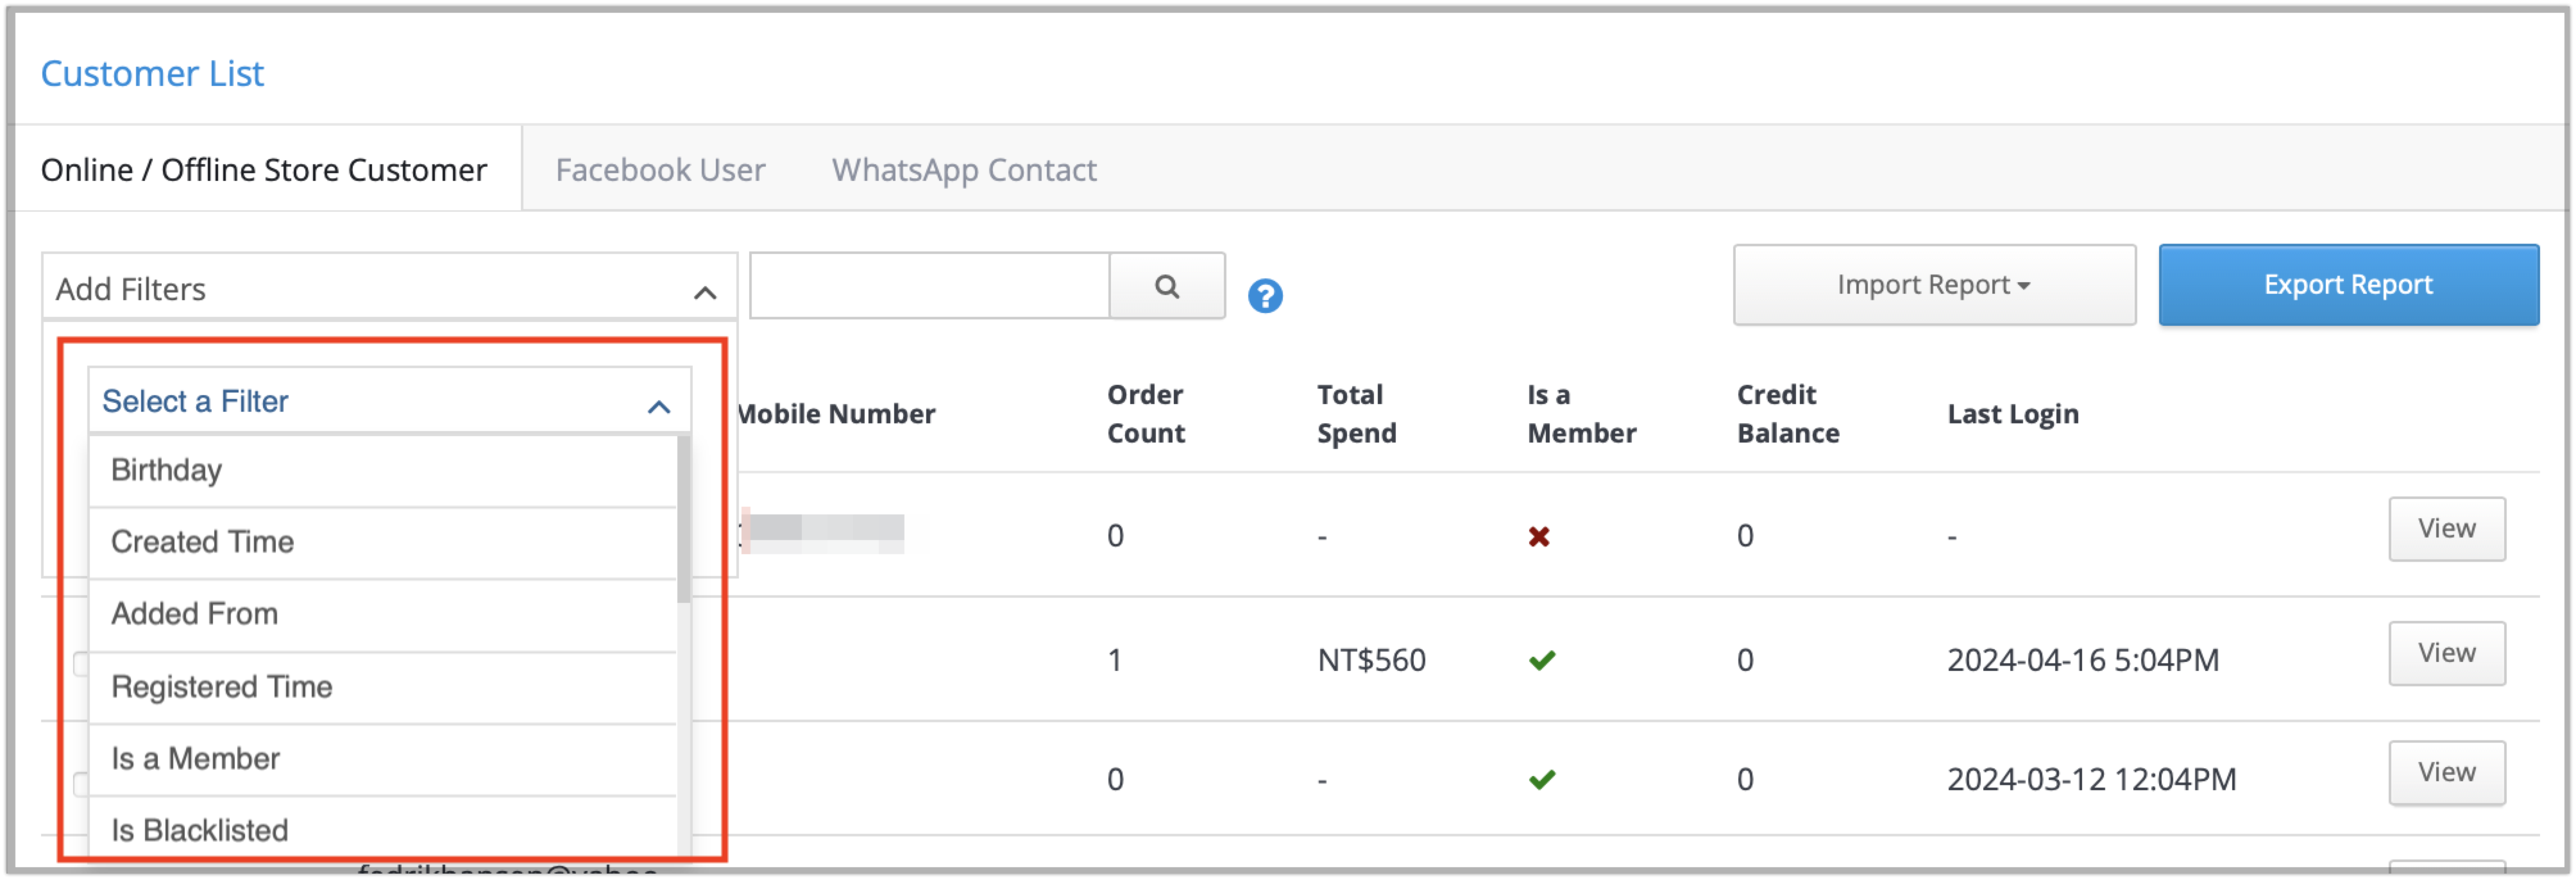Click the green checkmark in NT$560 row
The width and height of the screenshot is (2576, 880).
coord(1542,660)
